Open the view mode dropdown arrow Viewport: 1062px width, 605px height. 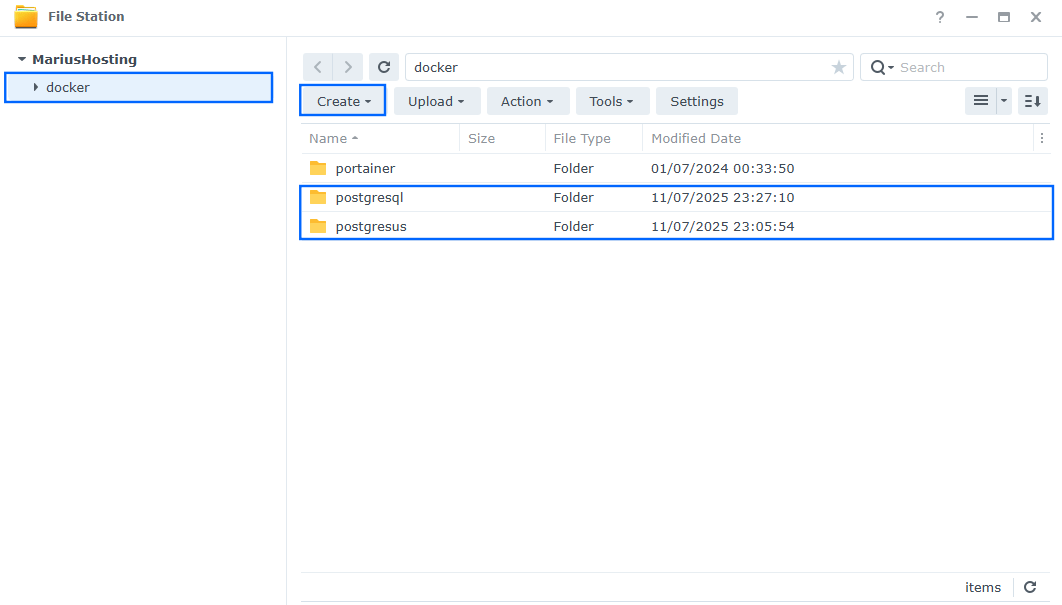[1004, 101]
